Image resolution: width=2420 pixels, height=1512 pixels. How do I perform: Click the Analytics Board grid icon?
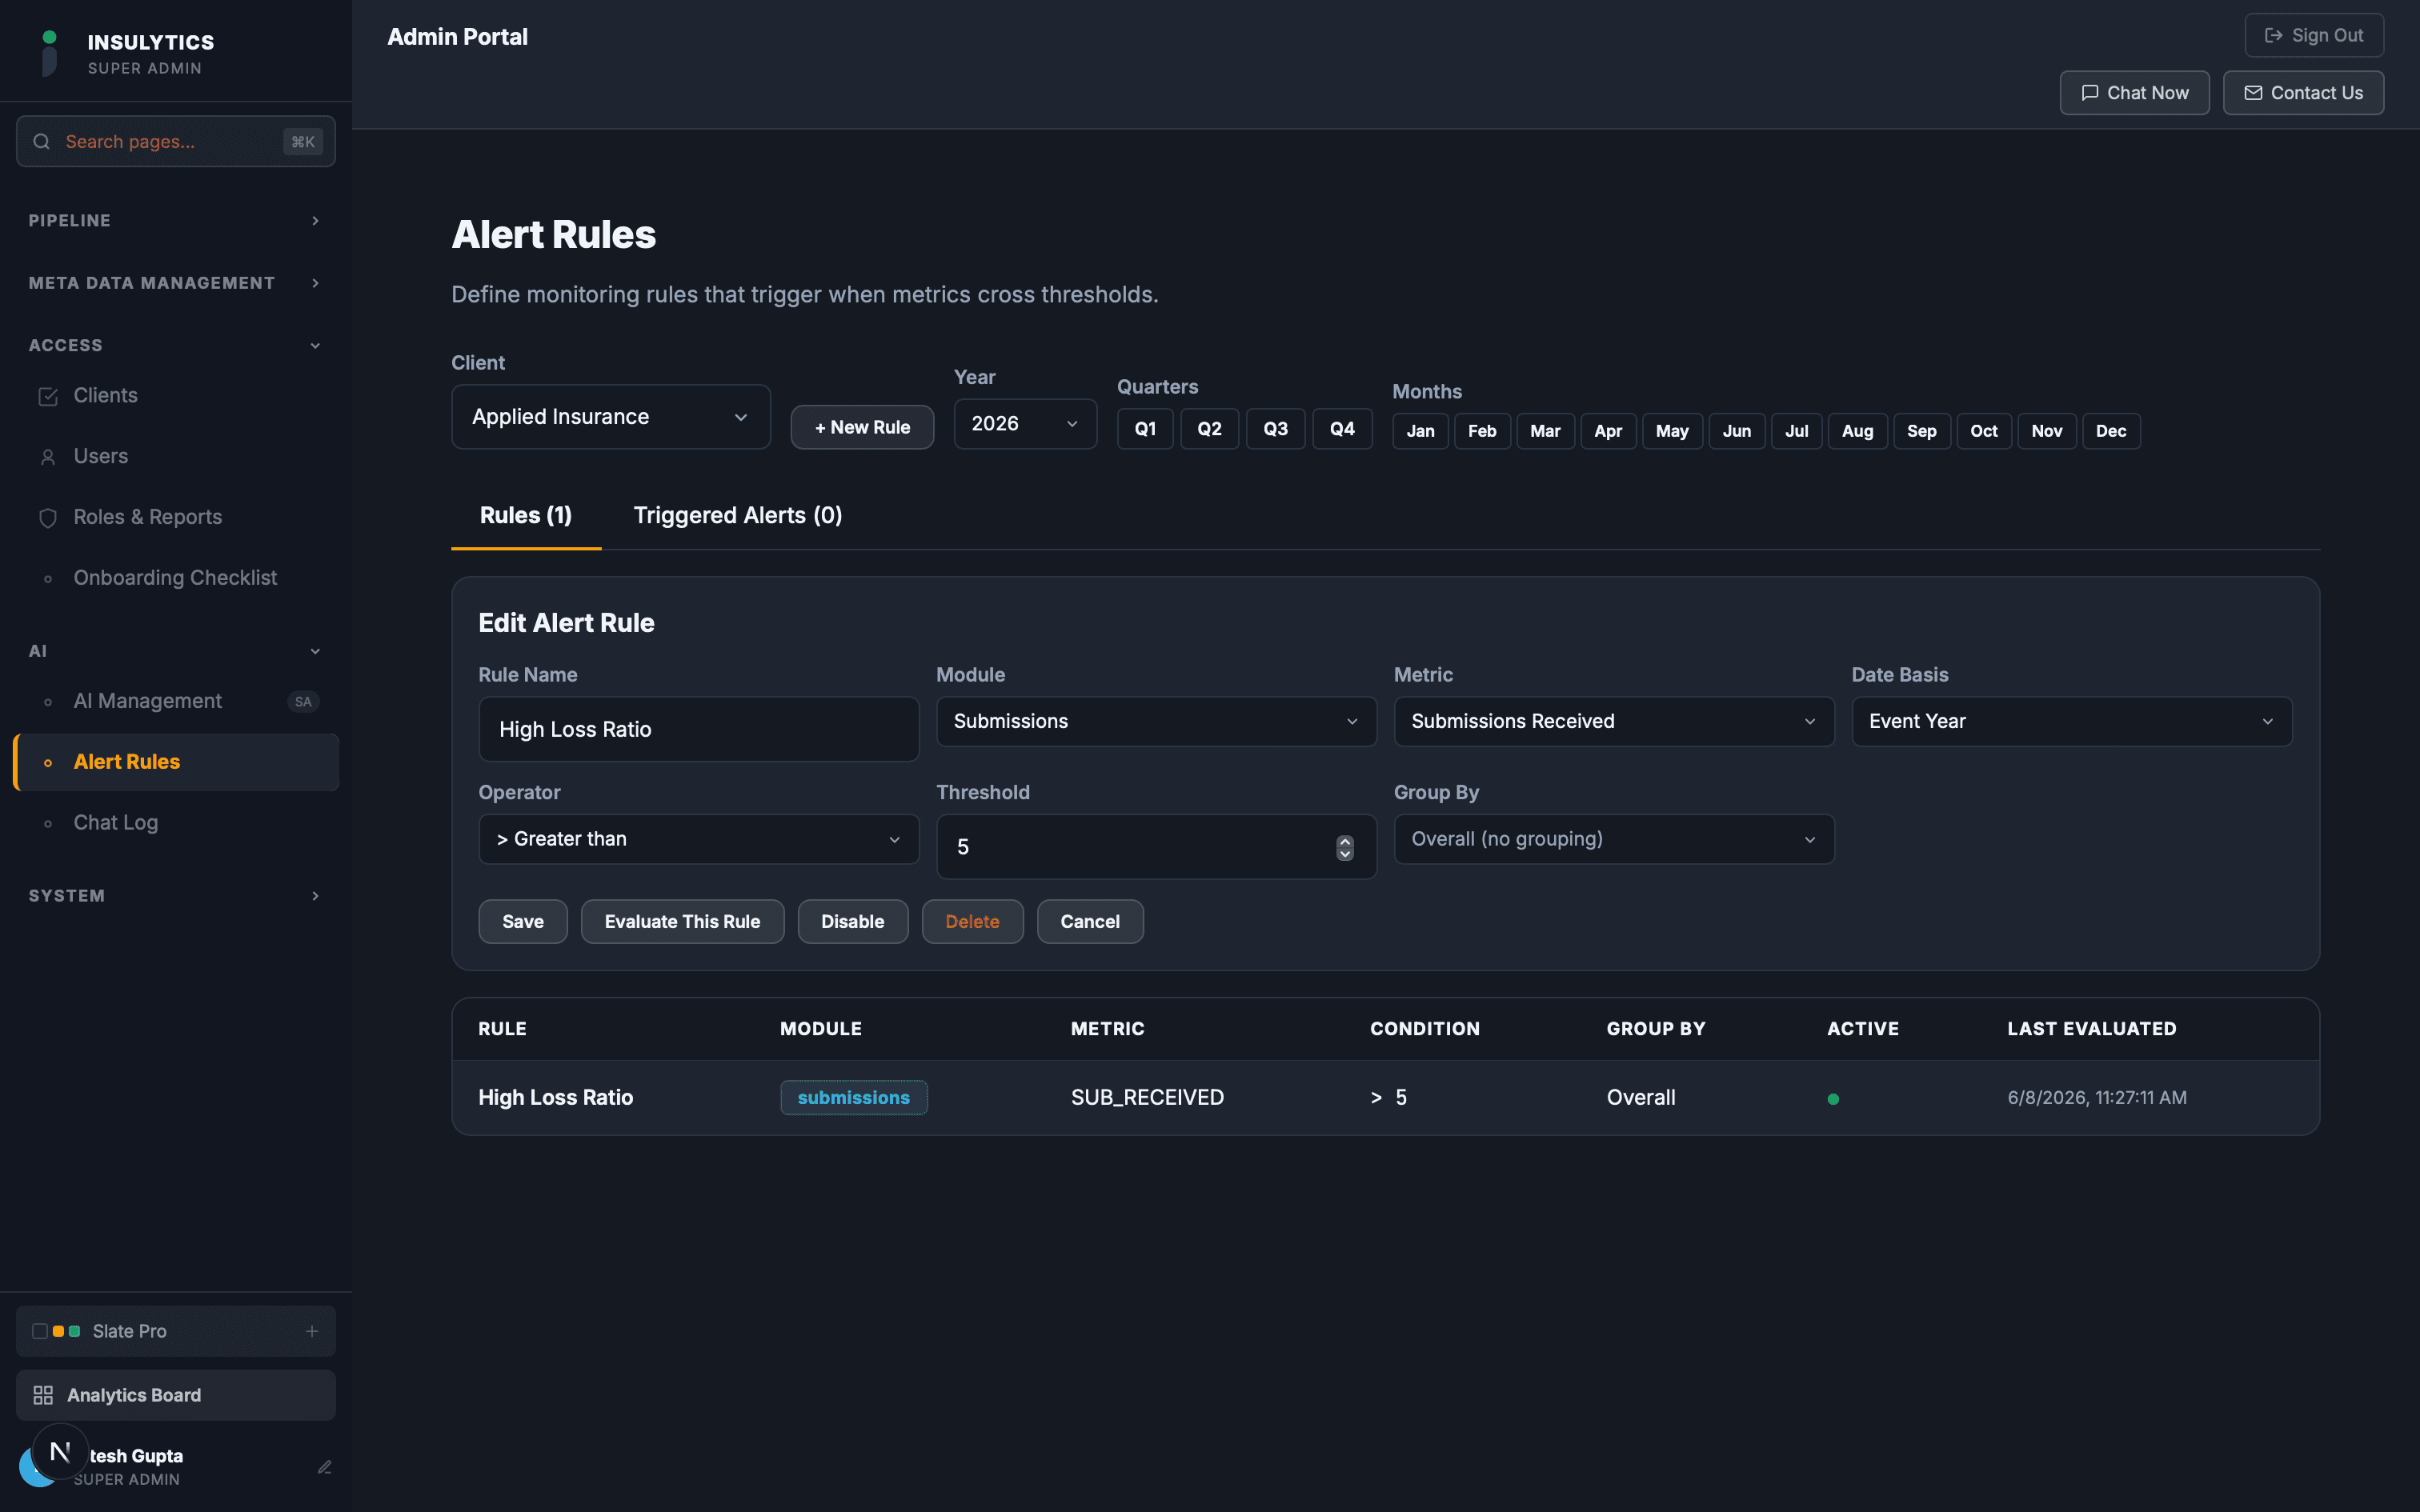[x=43, y=1395]
